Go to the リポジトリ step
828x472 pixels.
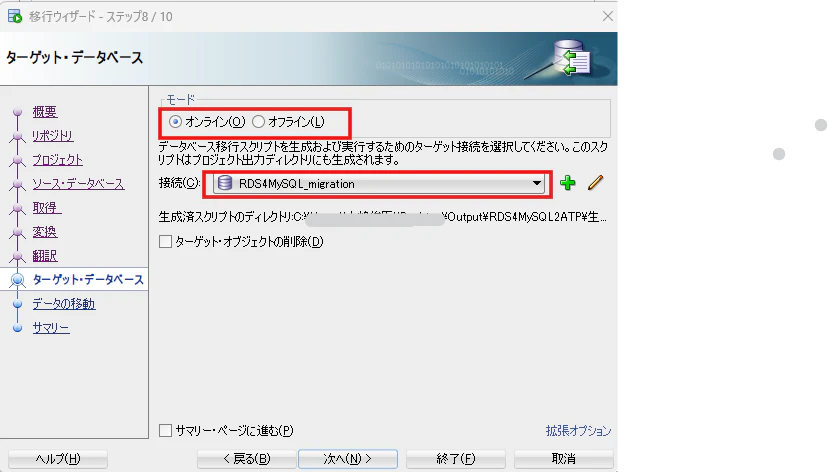pos(53,136)
